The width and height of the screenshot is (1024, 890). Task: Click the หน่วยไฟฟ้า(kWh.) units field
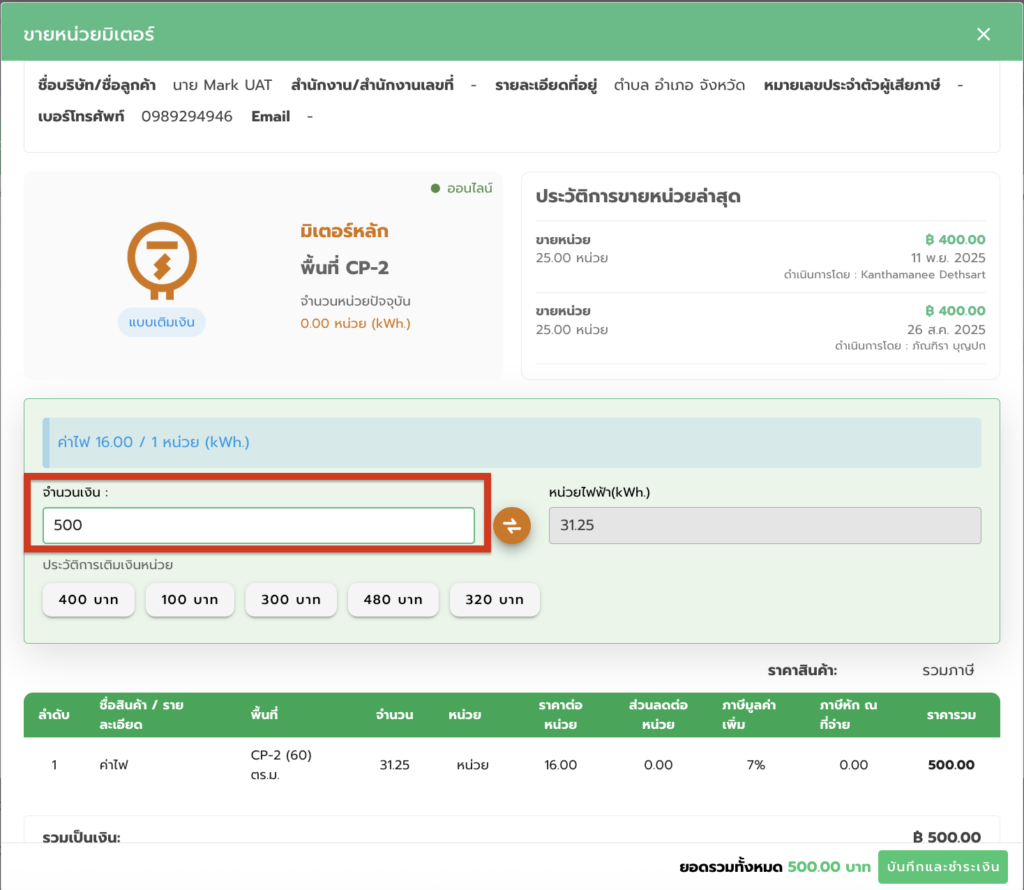point(764,525)
